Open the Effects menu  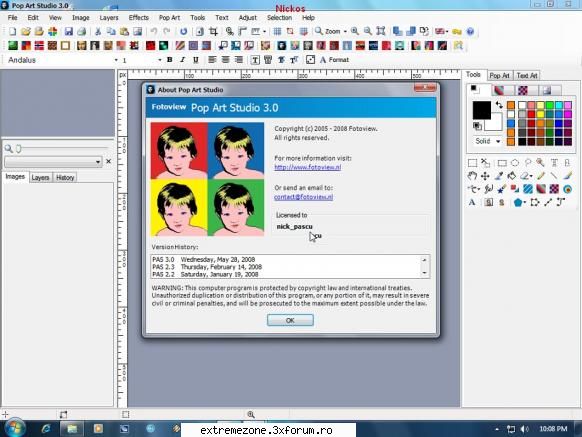coord(138,17)
